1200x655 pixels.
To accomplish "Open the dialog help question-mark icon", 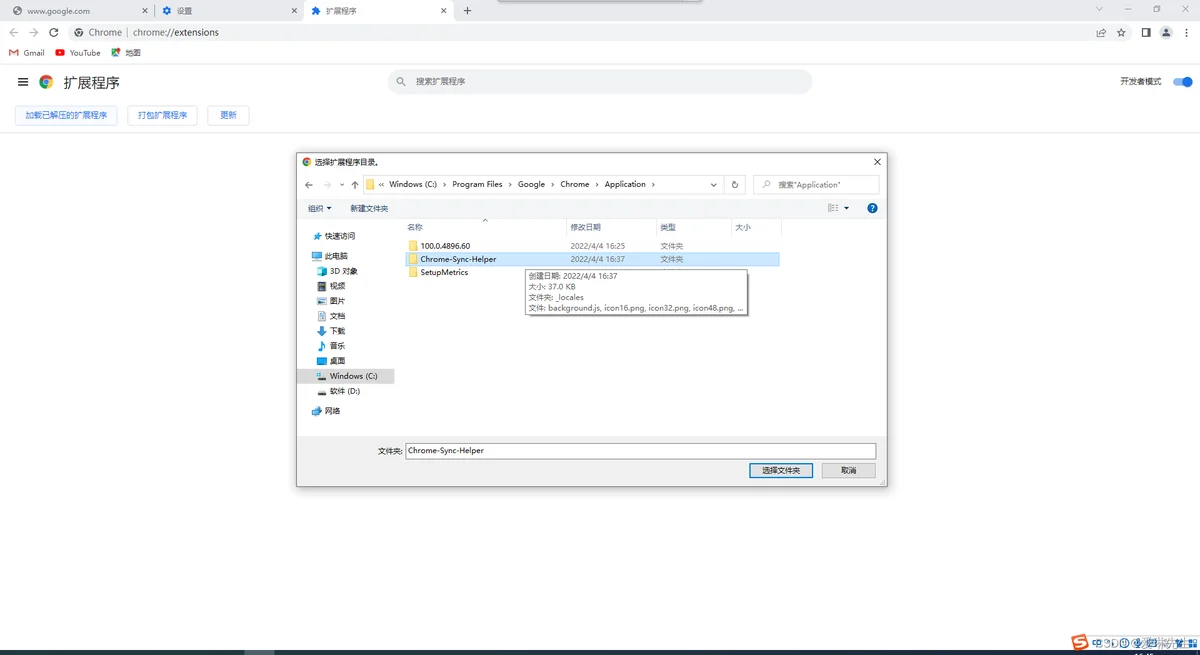I will point(872,208).
